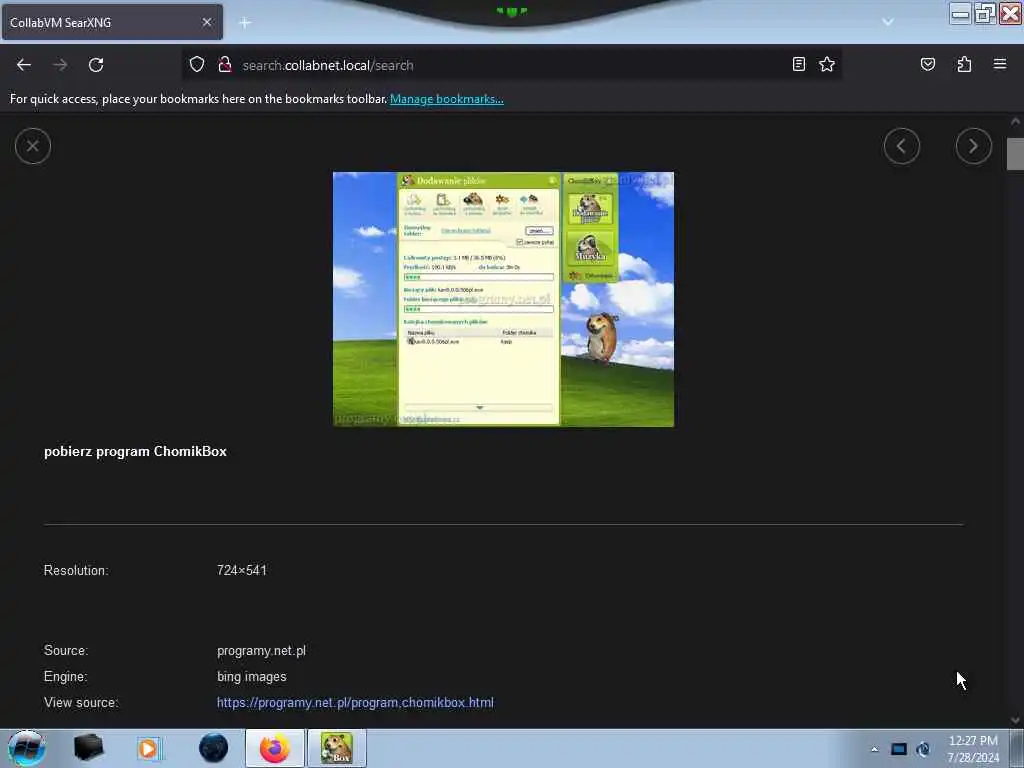Image resolution: width=1024 pixels, height=768 pixels.
Task: Open the dark globe taskbar icon
Action: 214,748
